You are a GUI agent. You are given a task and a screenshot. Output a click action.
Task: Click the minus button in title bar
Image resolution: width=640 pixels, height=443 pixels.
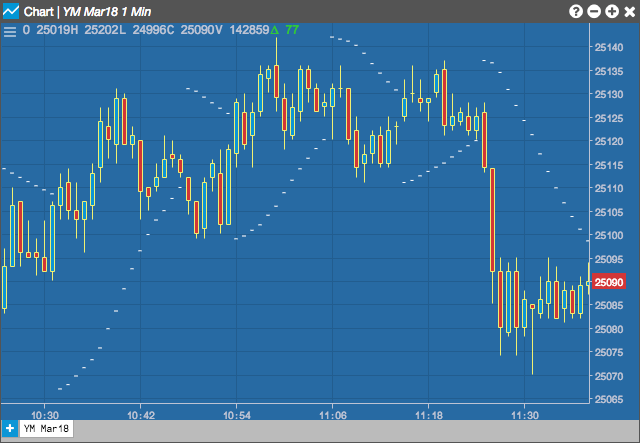coord(594,11)
